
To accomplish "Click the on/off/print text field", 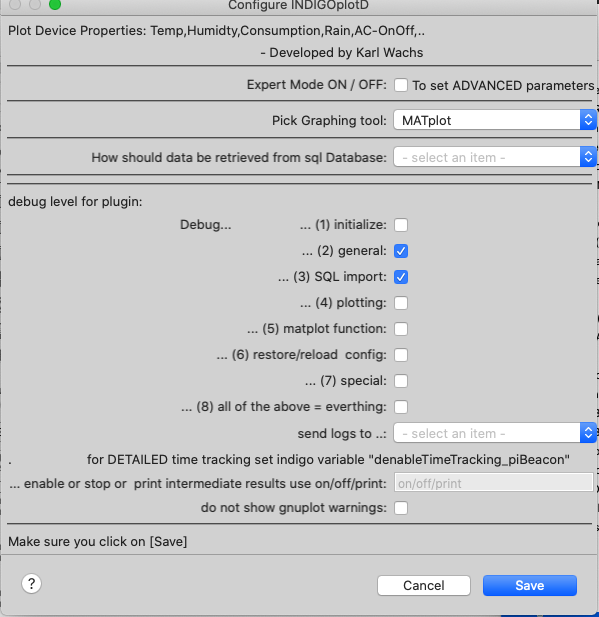I will pos(494,482).
